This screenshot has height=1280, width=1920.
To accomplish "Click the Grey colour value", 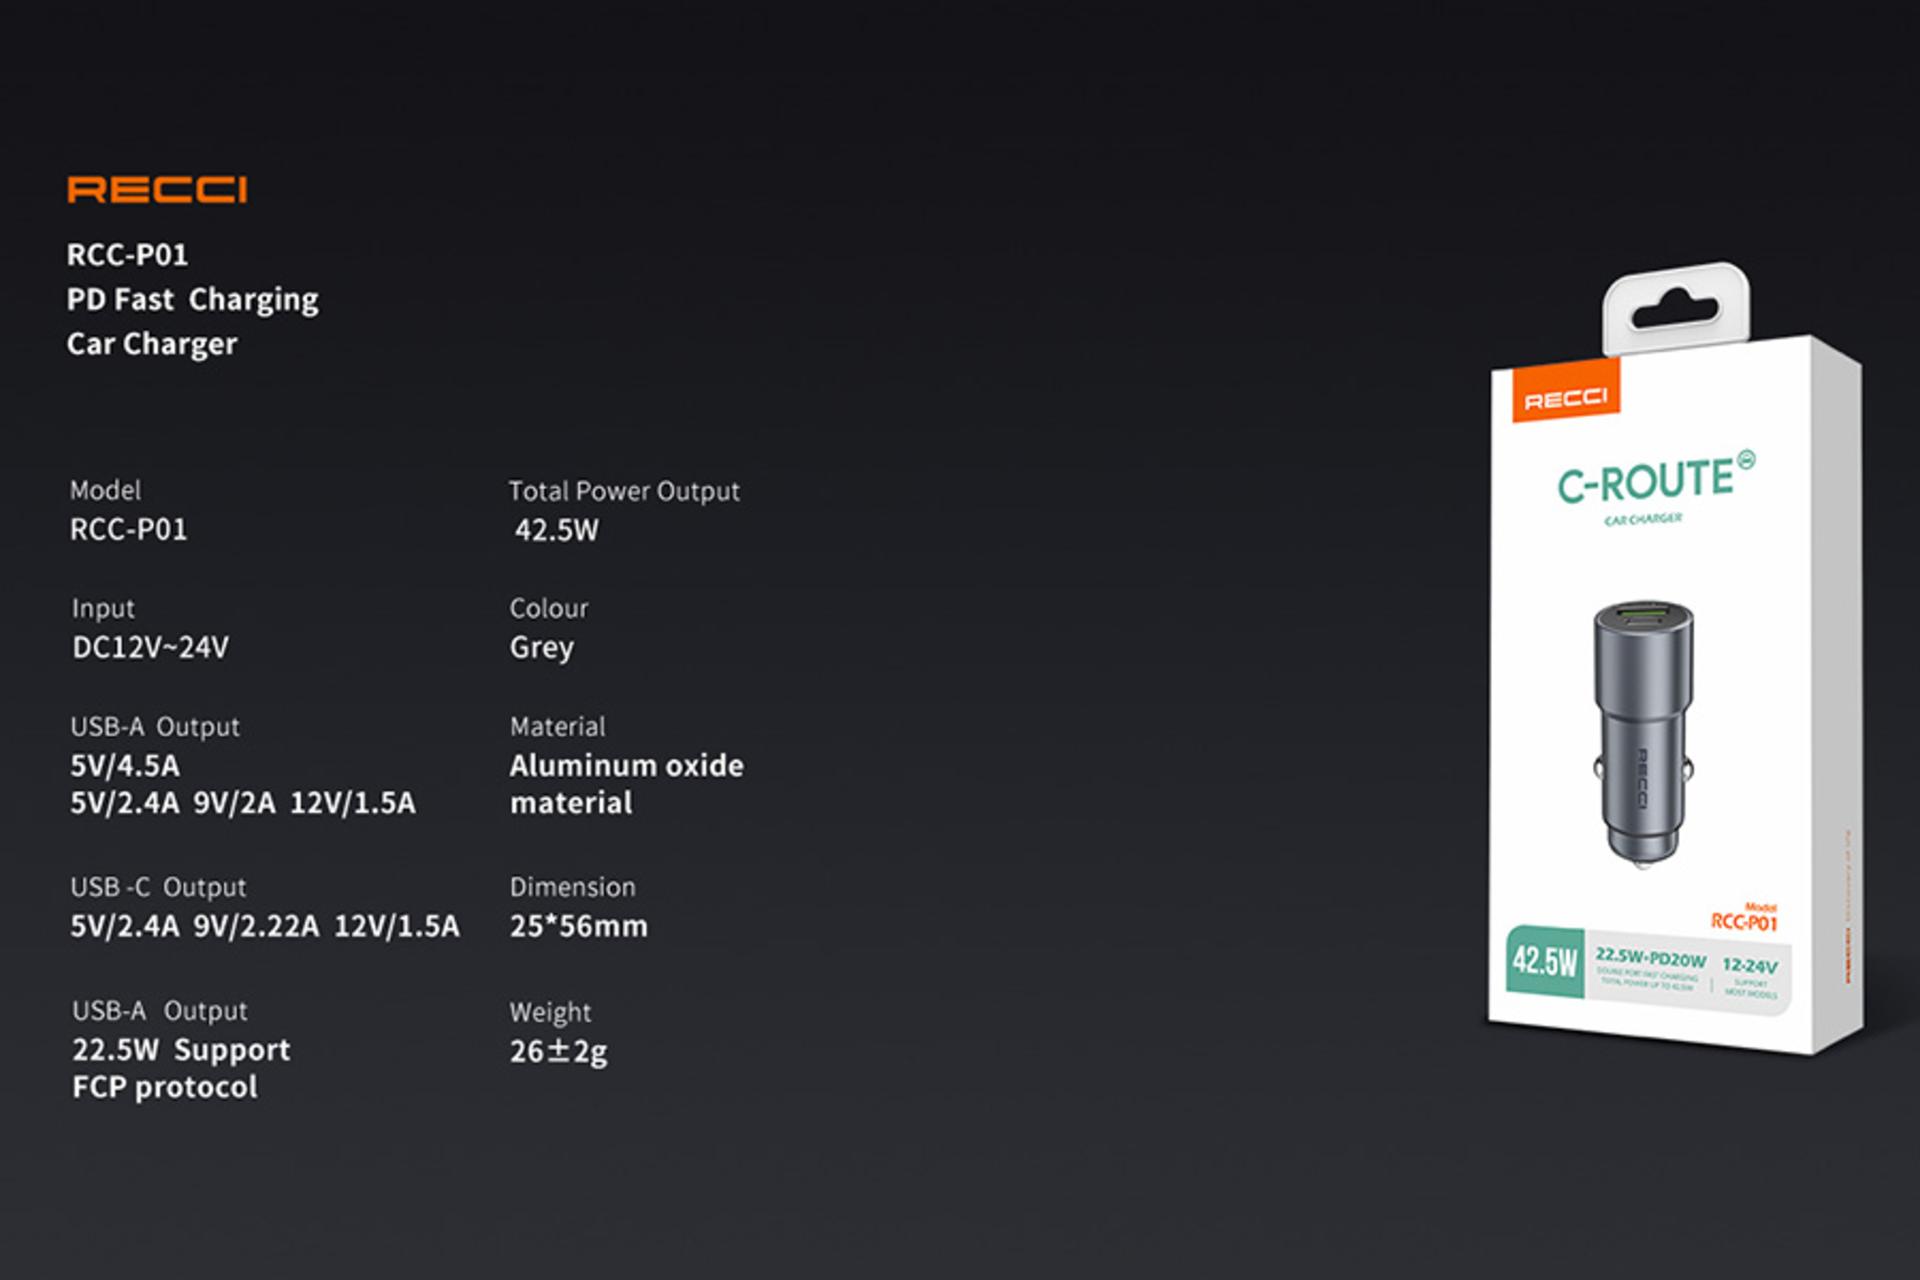I will 541,647.
